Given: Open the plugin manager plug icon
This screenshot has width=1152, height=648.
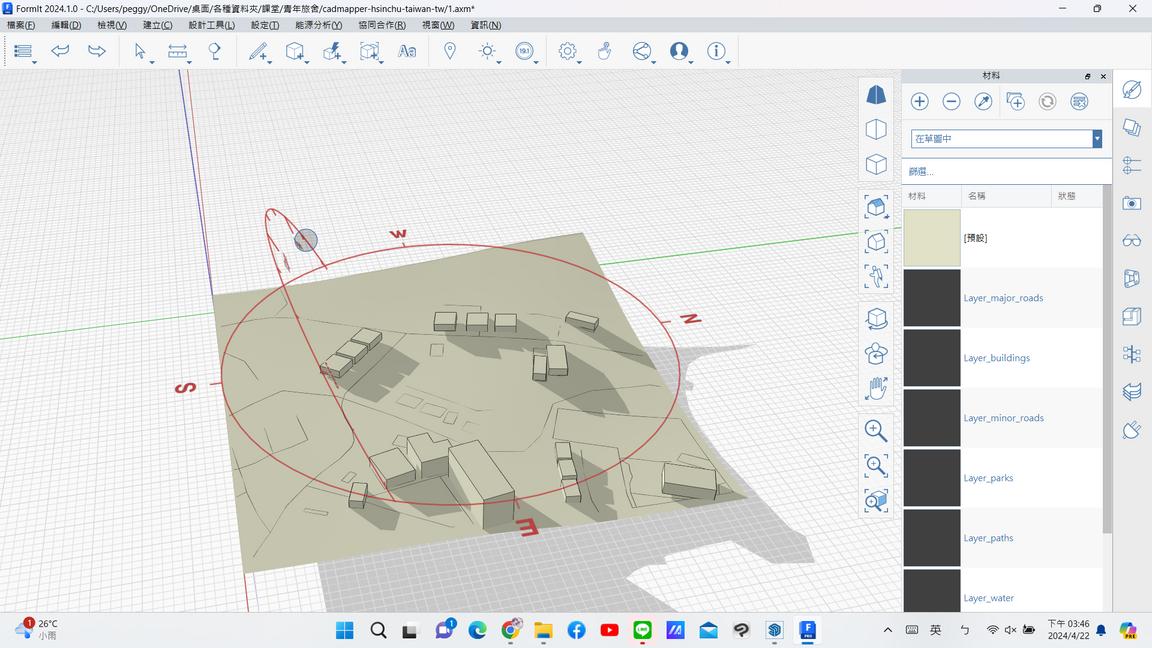Looking at the screenshot, I should [1132, 430].
